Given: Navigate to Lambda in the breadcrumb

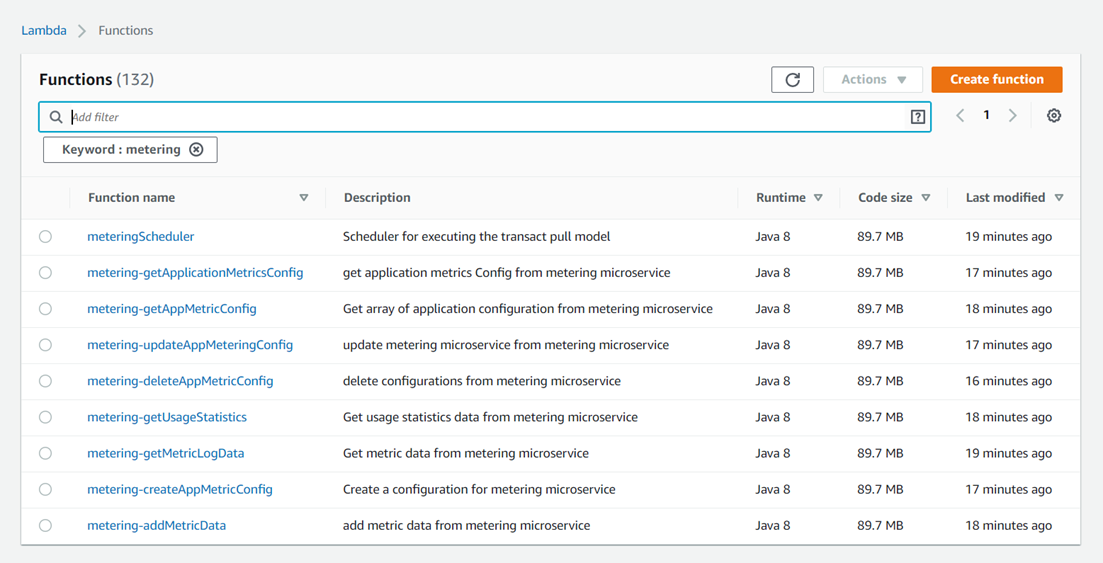Looking at the screenshot, I should pos(44,31).
